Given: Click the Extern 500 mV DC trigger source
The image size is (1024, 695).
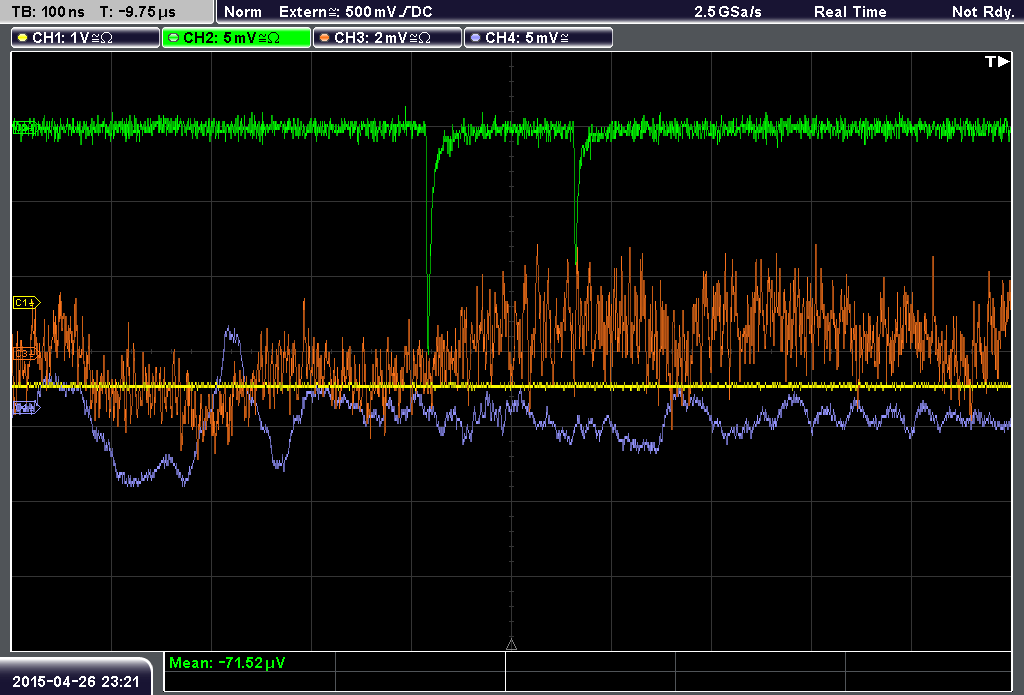Looking at the screenshot, I should click(355, 12).
